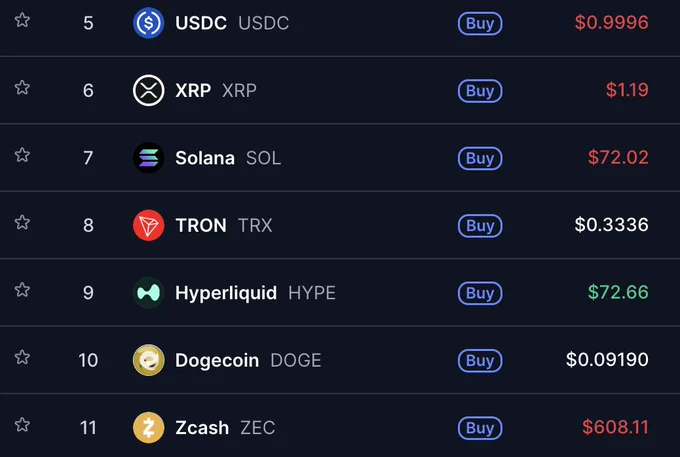This screenshot has height=457, width=680.
Task: Buy Zcash via its Buy button
Action: (x=480, y=428)
